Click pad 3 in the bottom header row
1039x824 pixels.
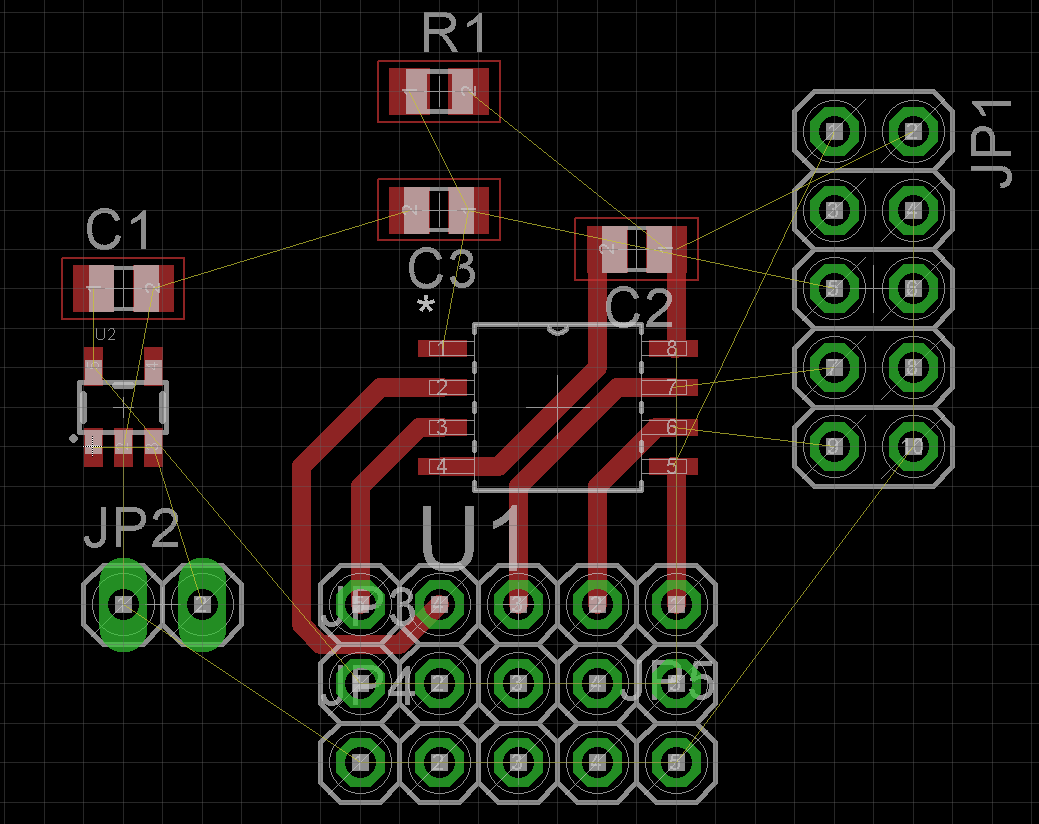click(518, 762)
